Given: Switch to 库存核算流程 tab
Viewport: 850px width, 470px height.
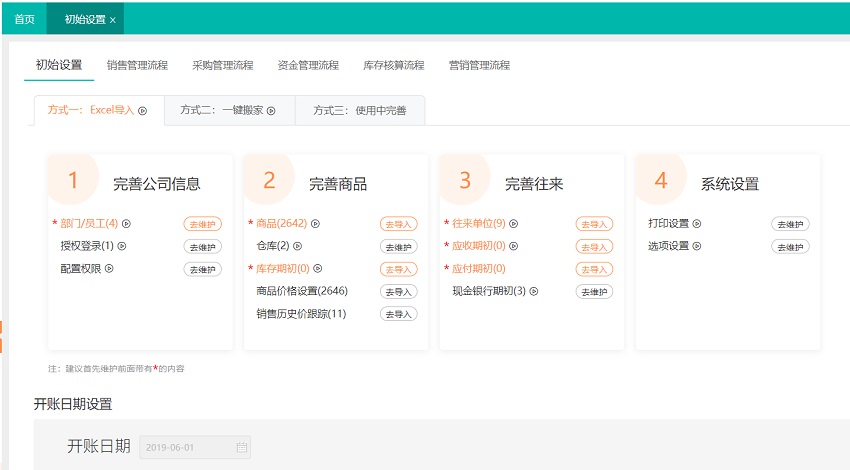Looking at the screenshot, I should coord(394,65).
